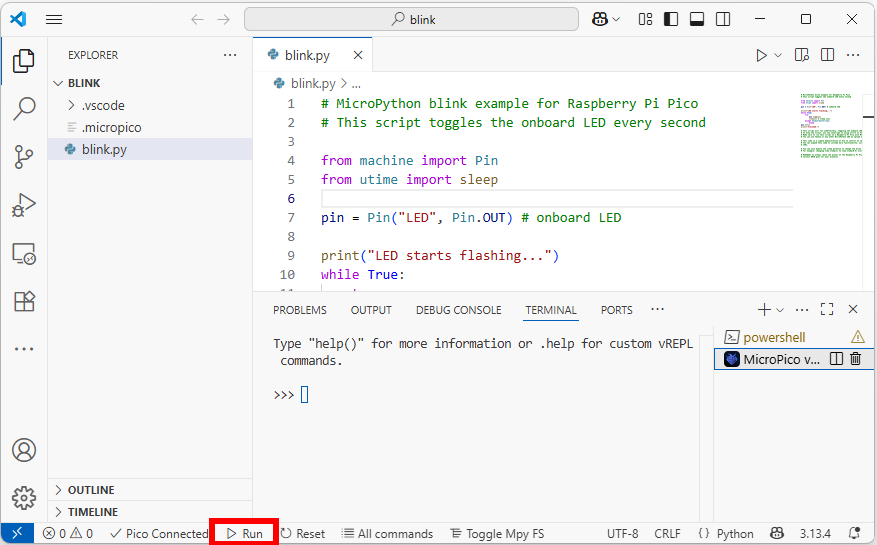Change end of line sequence CRLF
Image resolution: width=877 pixels, height=545 pixels.
[x=667, y=534]
